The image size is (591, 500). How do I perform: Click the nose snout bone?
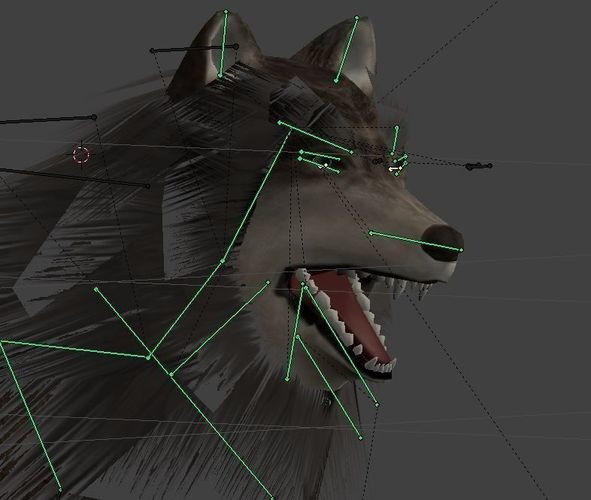tap(416, 241)
